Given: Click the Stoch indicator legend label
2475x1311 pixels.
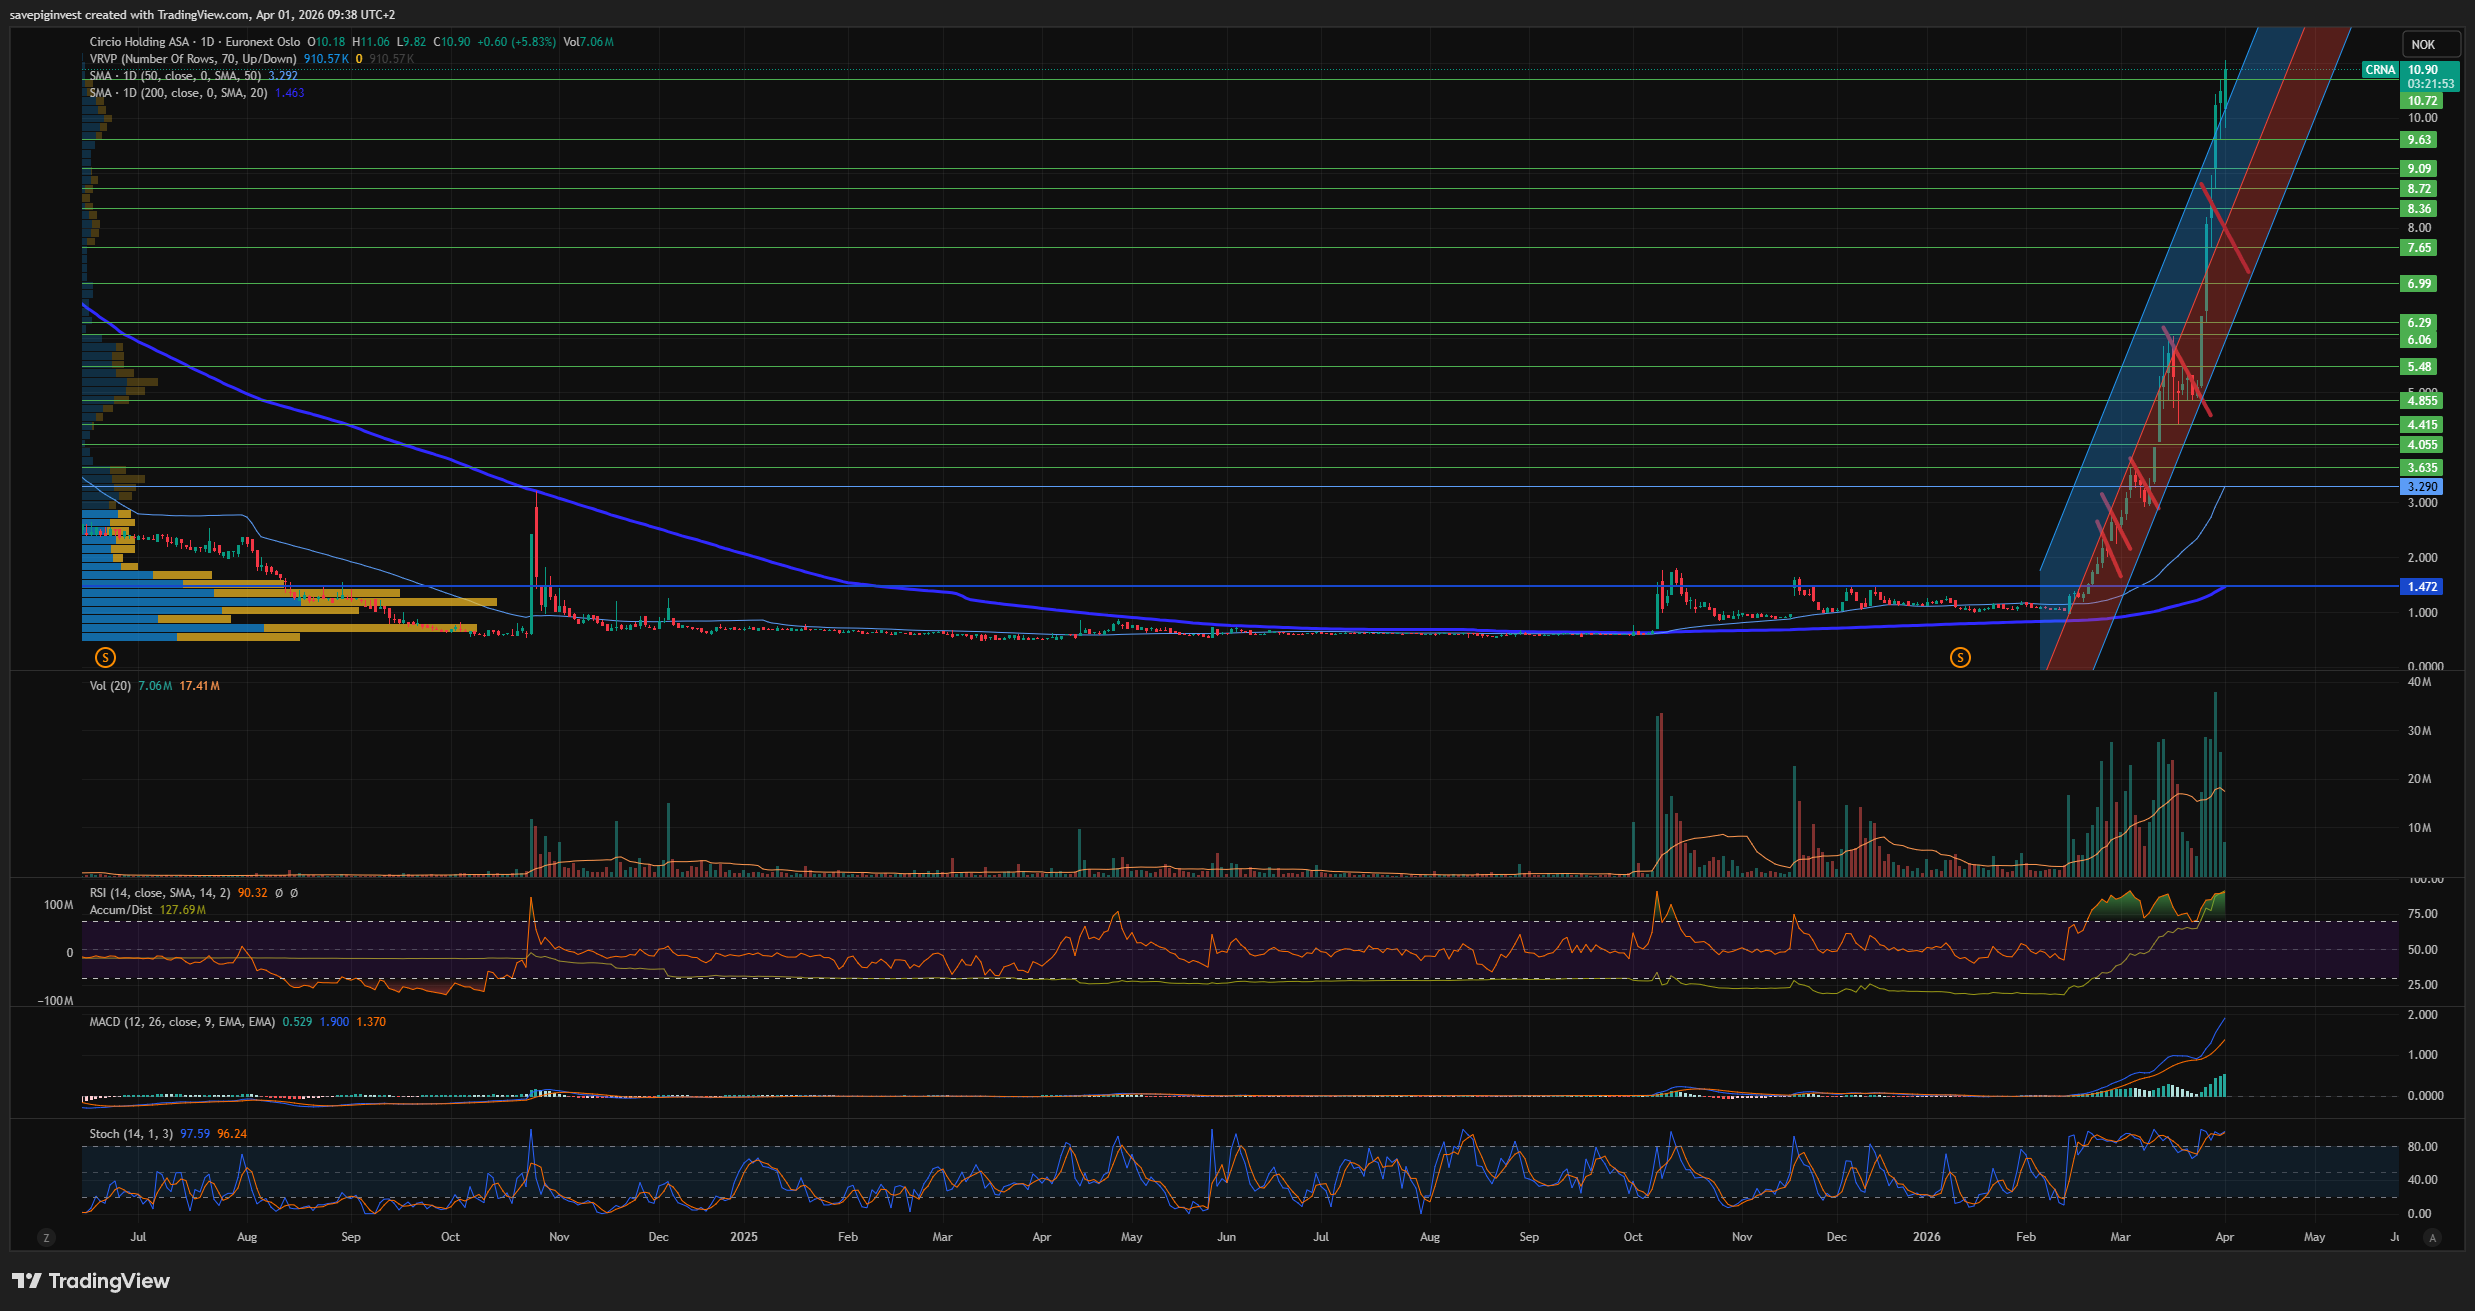Looking at the screenshot, I should (x=131, y=1134).
